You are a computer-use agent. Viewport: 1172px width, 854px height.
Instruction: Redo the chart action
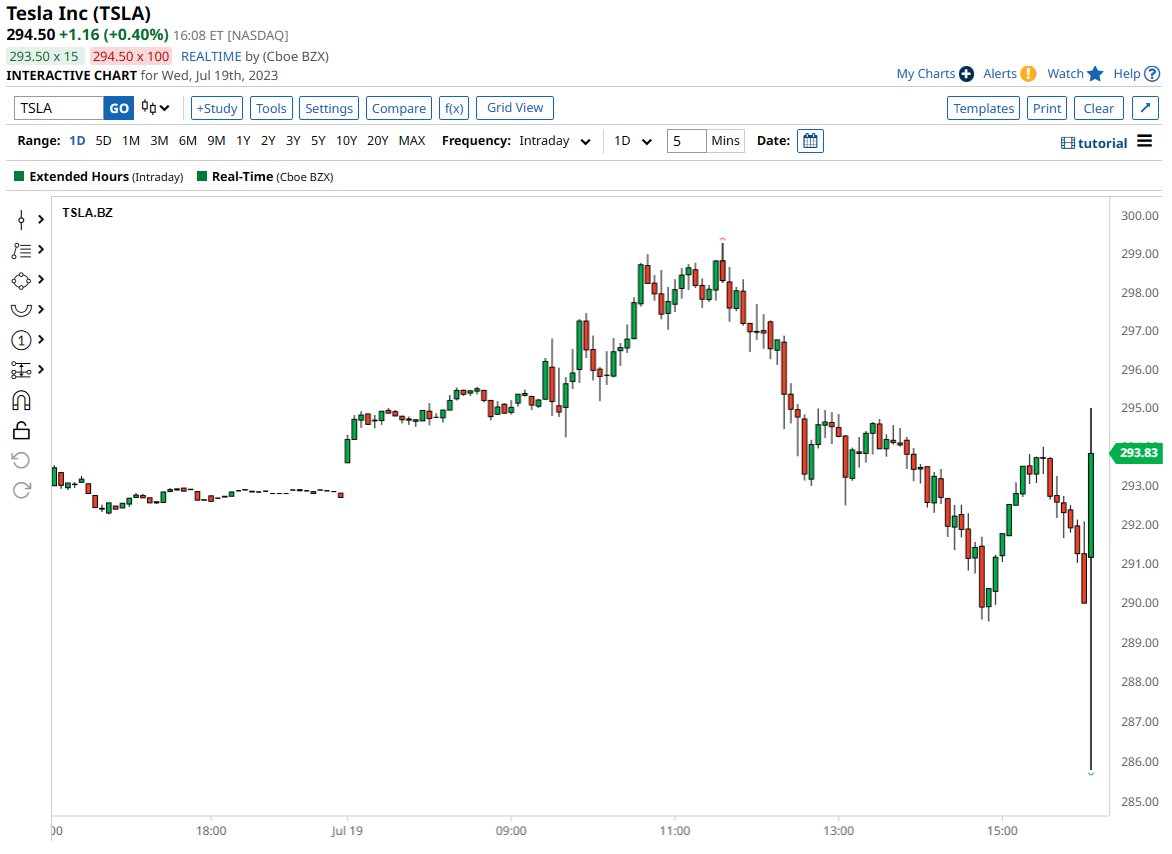click(21, 490)
